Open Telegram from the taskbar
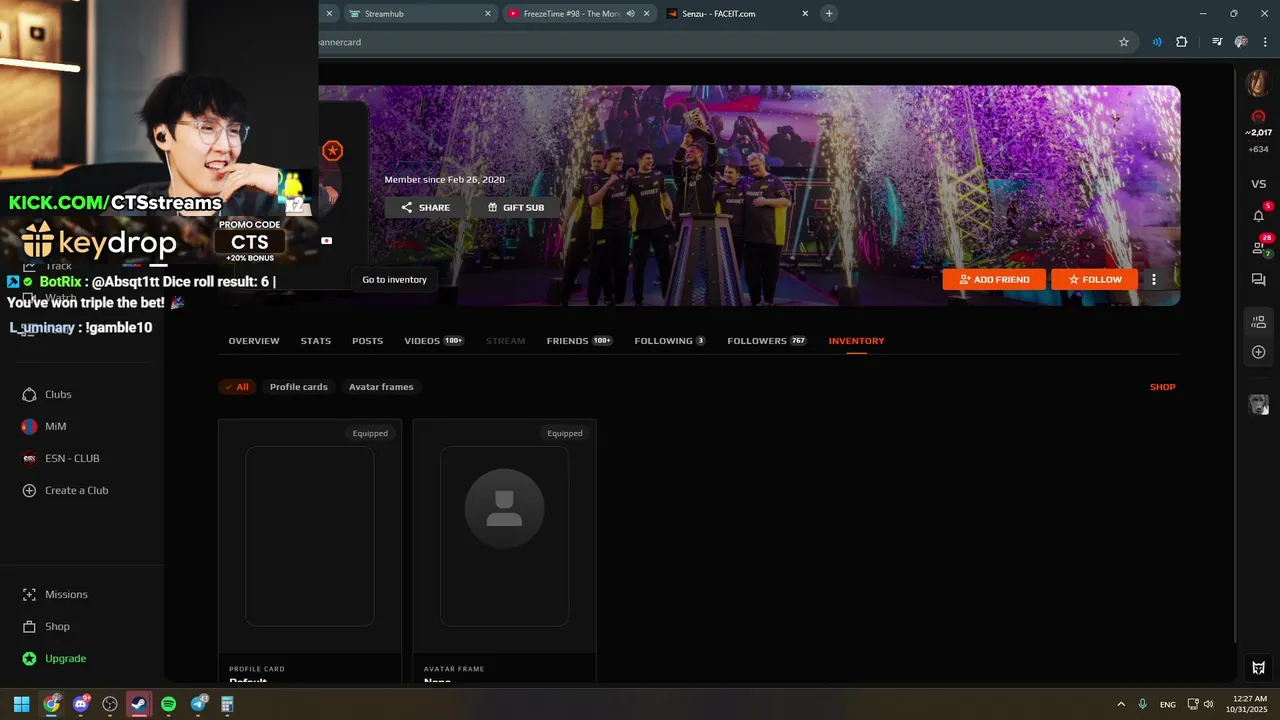The height and width of the screenshot is (720, 1280). [198, 704]
